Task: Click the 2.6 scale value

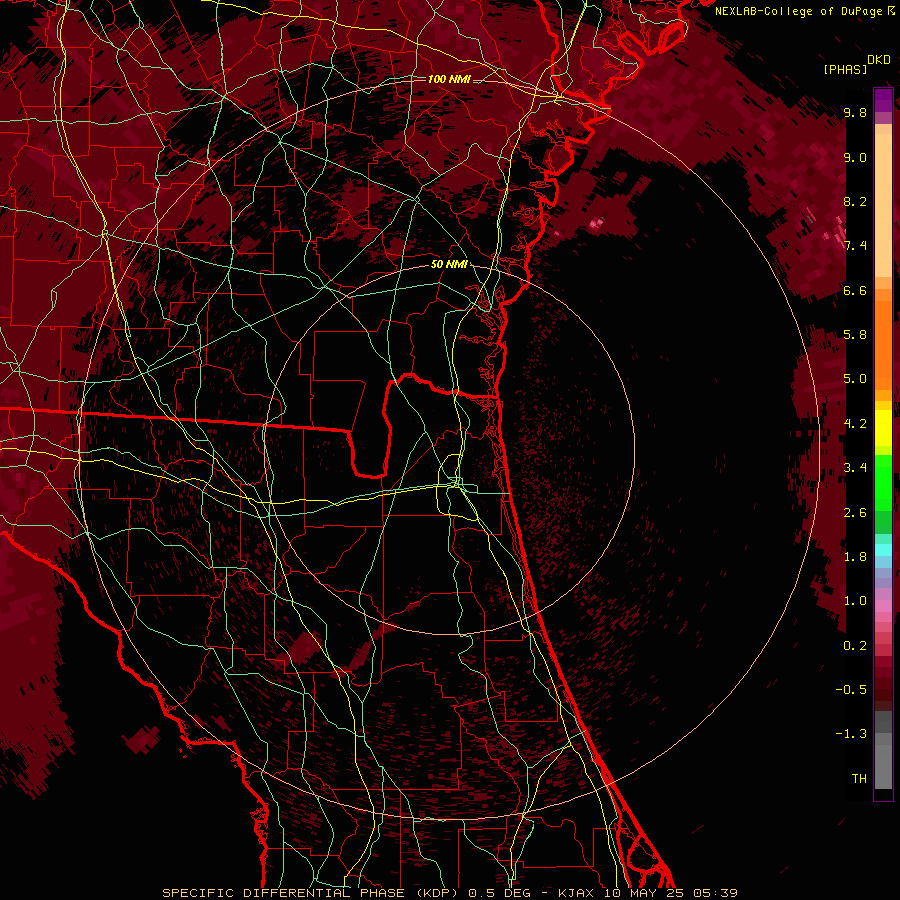Action: [x=855, y=513]
